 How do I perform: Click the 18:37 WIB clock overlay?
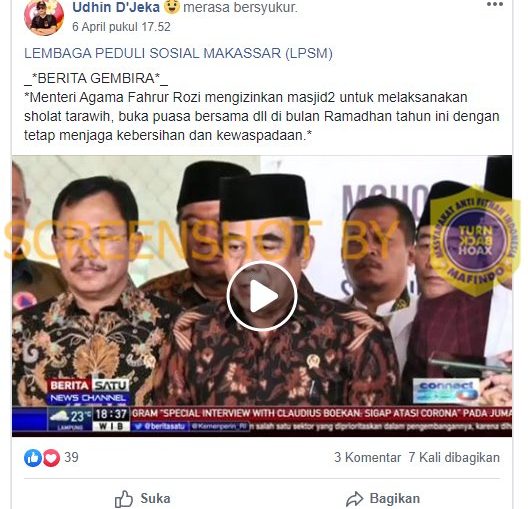point(111,418)
